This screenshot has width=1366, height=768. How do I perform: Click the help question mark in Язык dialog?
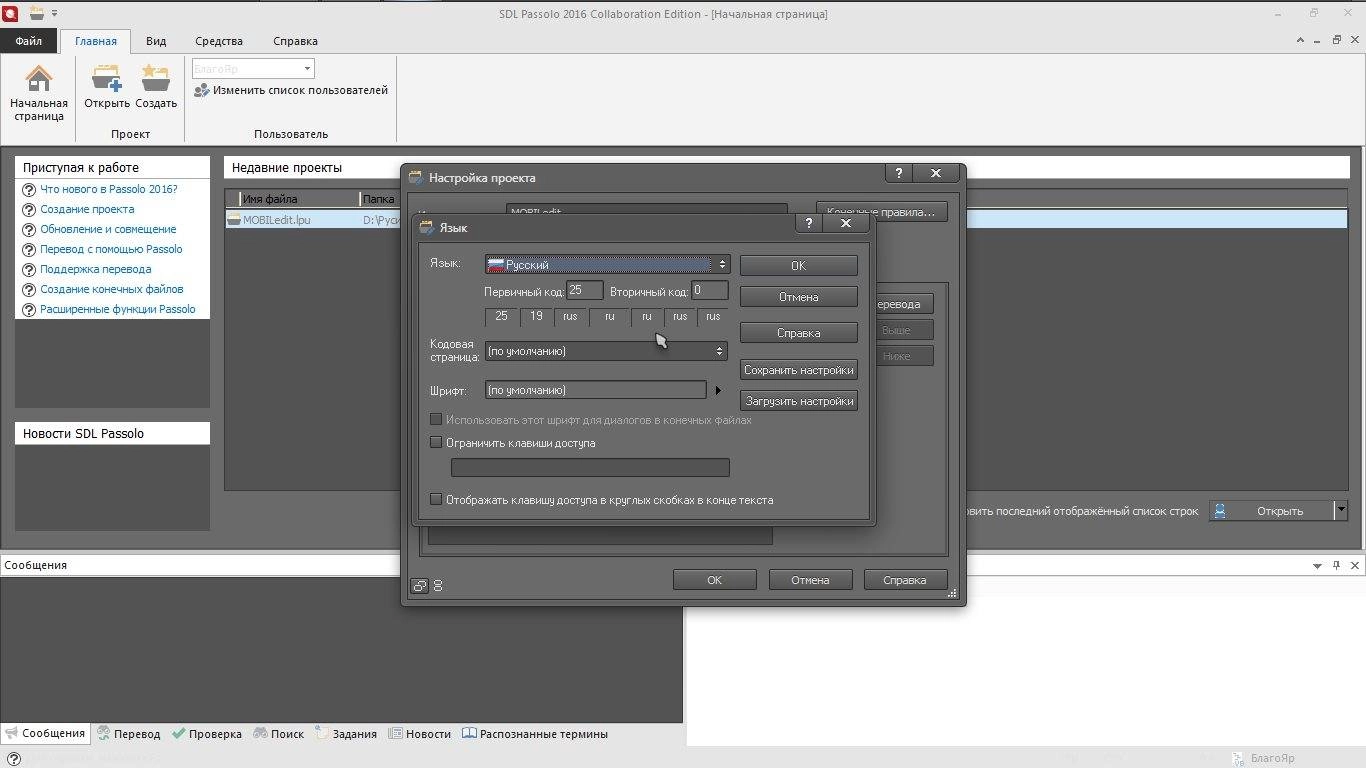[808, 224]
